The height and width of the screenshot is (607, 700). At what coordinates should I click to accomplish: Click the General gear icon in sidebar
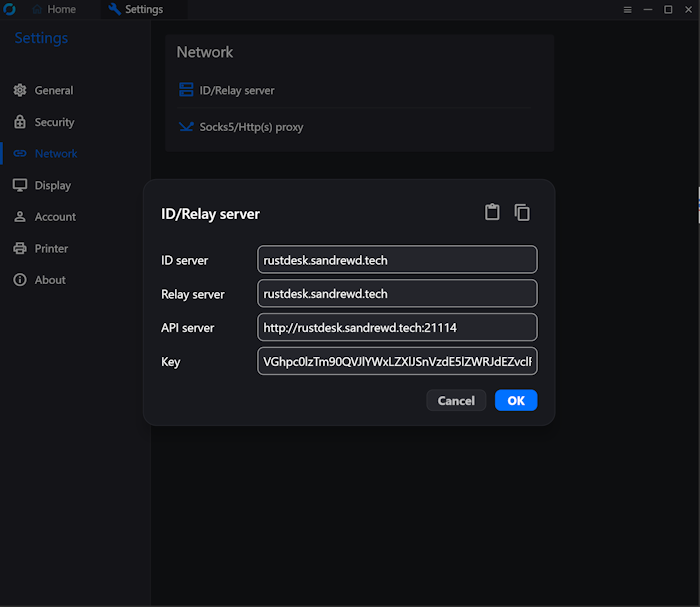coord(20,90)
